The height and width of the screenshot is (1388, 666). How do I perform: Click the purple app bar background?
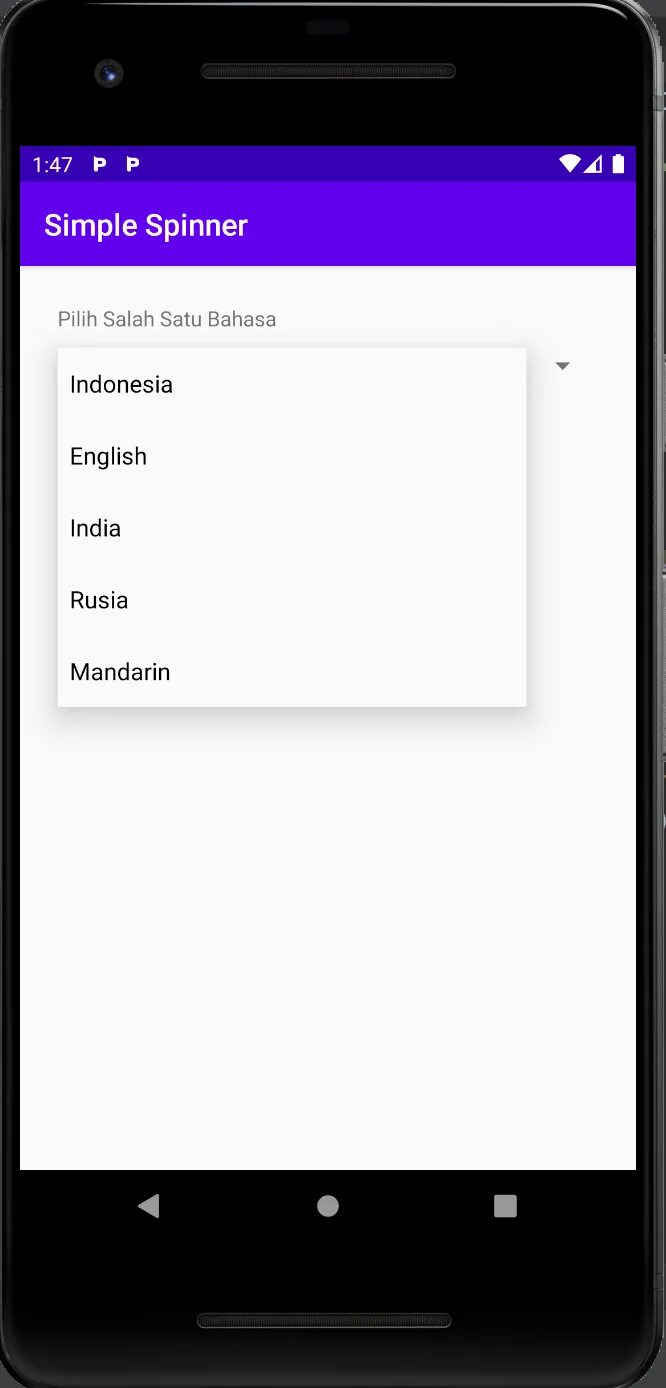pos(440,224)
